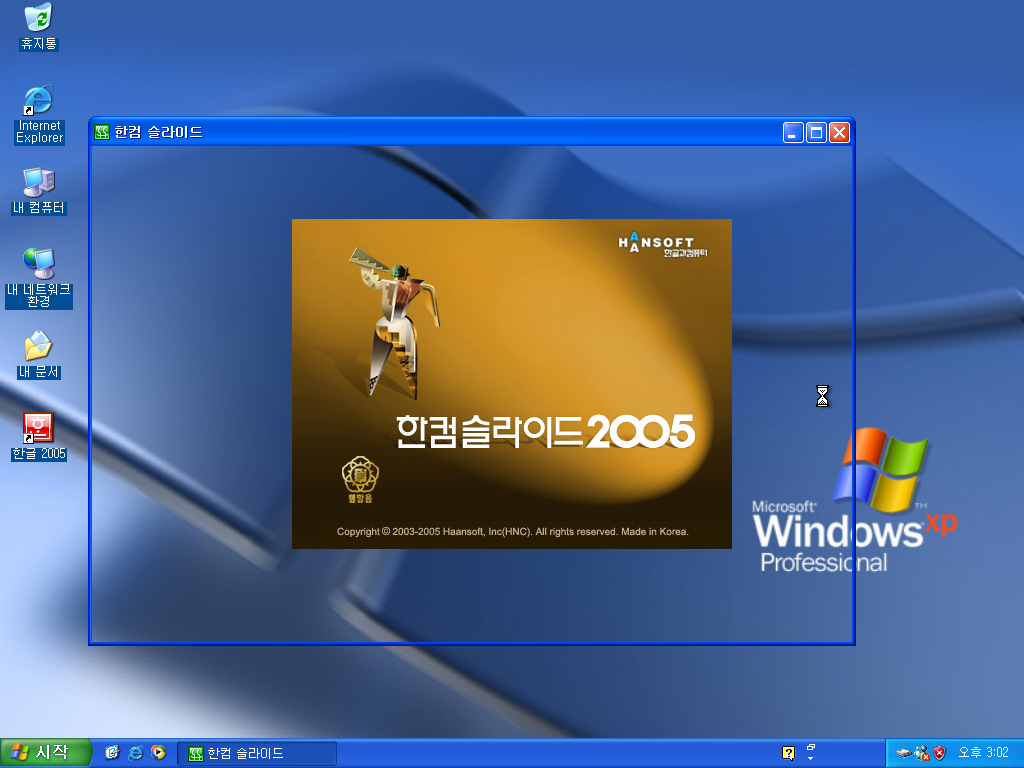The image size is (1024, 768).
Task: Click Safely Remove Hardware tray icon
Action: click(x=904, y=753)
